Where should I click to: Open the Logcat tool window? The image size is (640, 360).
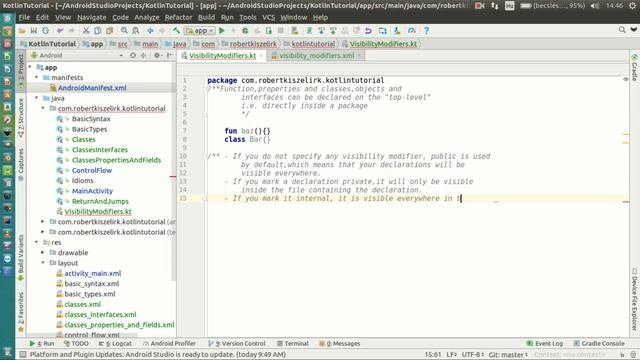point(115,344)
